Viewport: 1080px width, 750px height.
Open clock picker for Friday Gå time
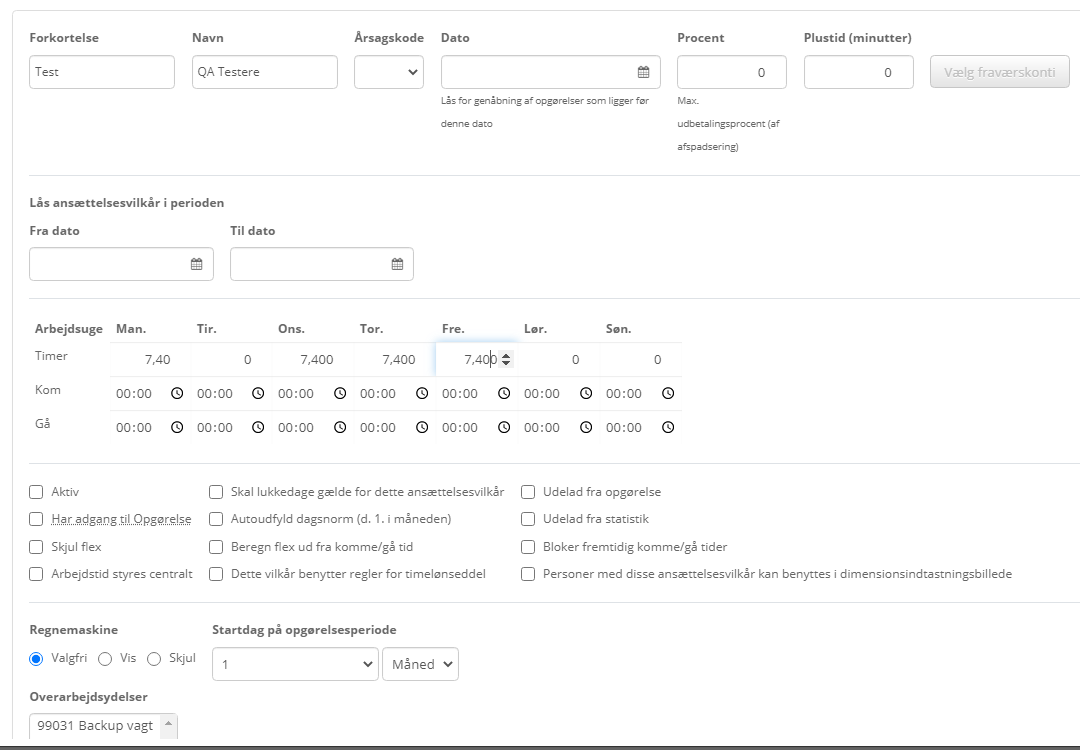click(x=504, y=428)
